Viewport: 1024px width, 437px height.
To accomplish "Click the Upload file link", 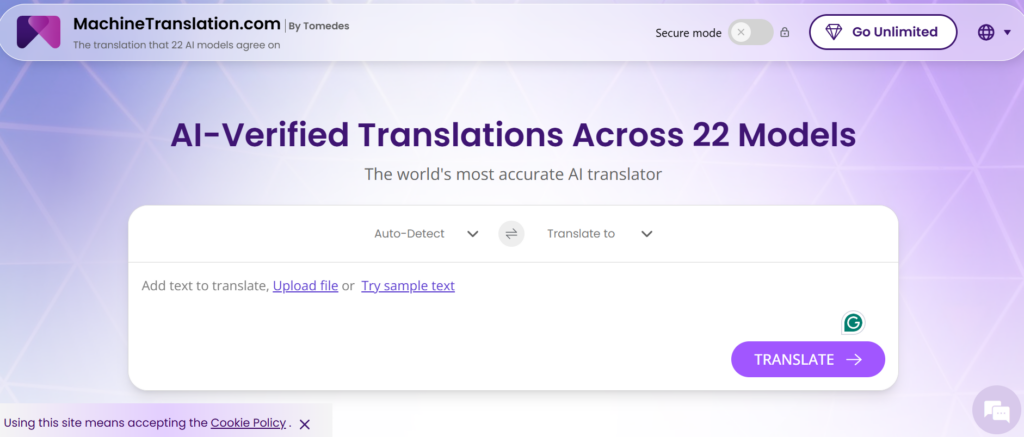I will click(x=305, y=286).
